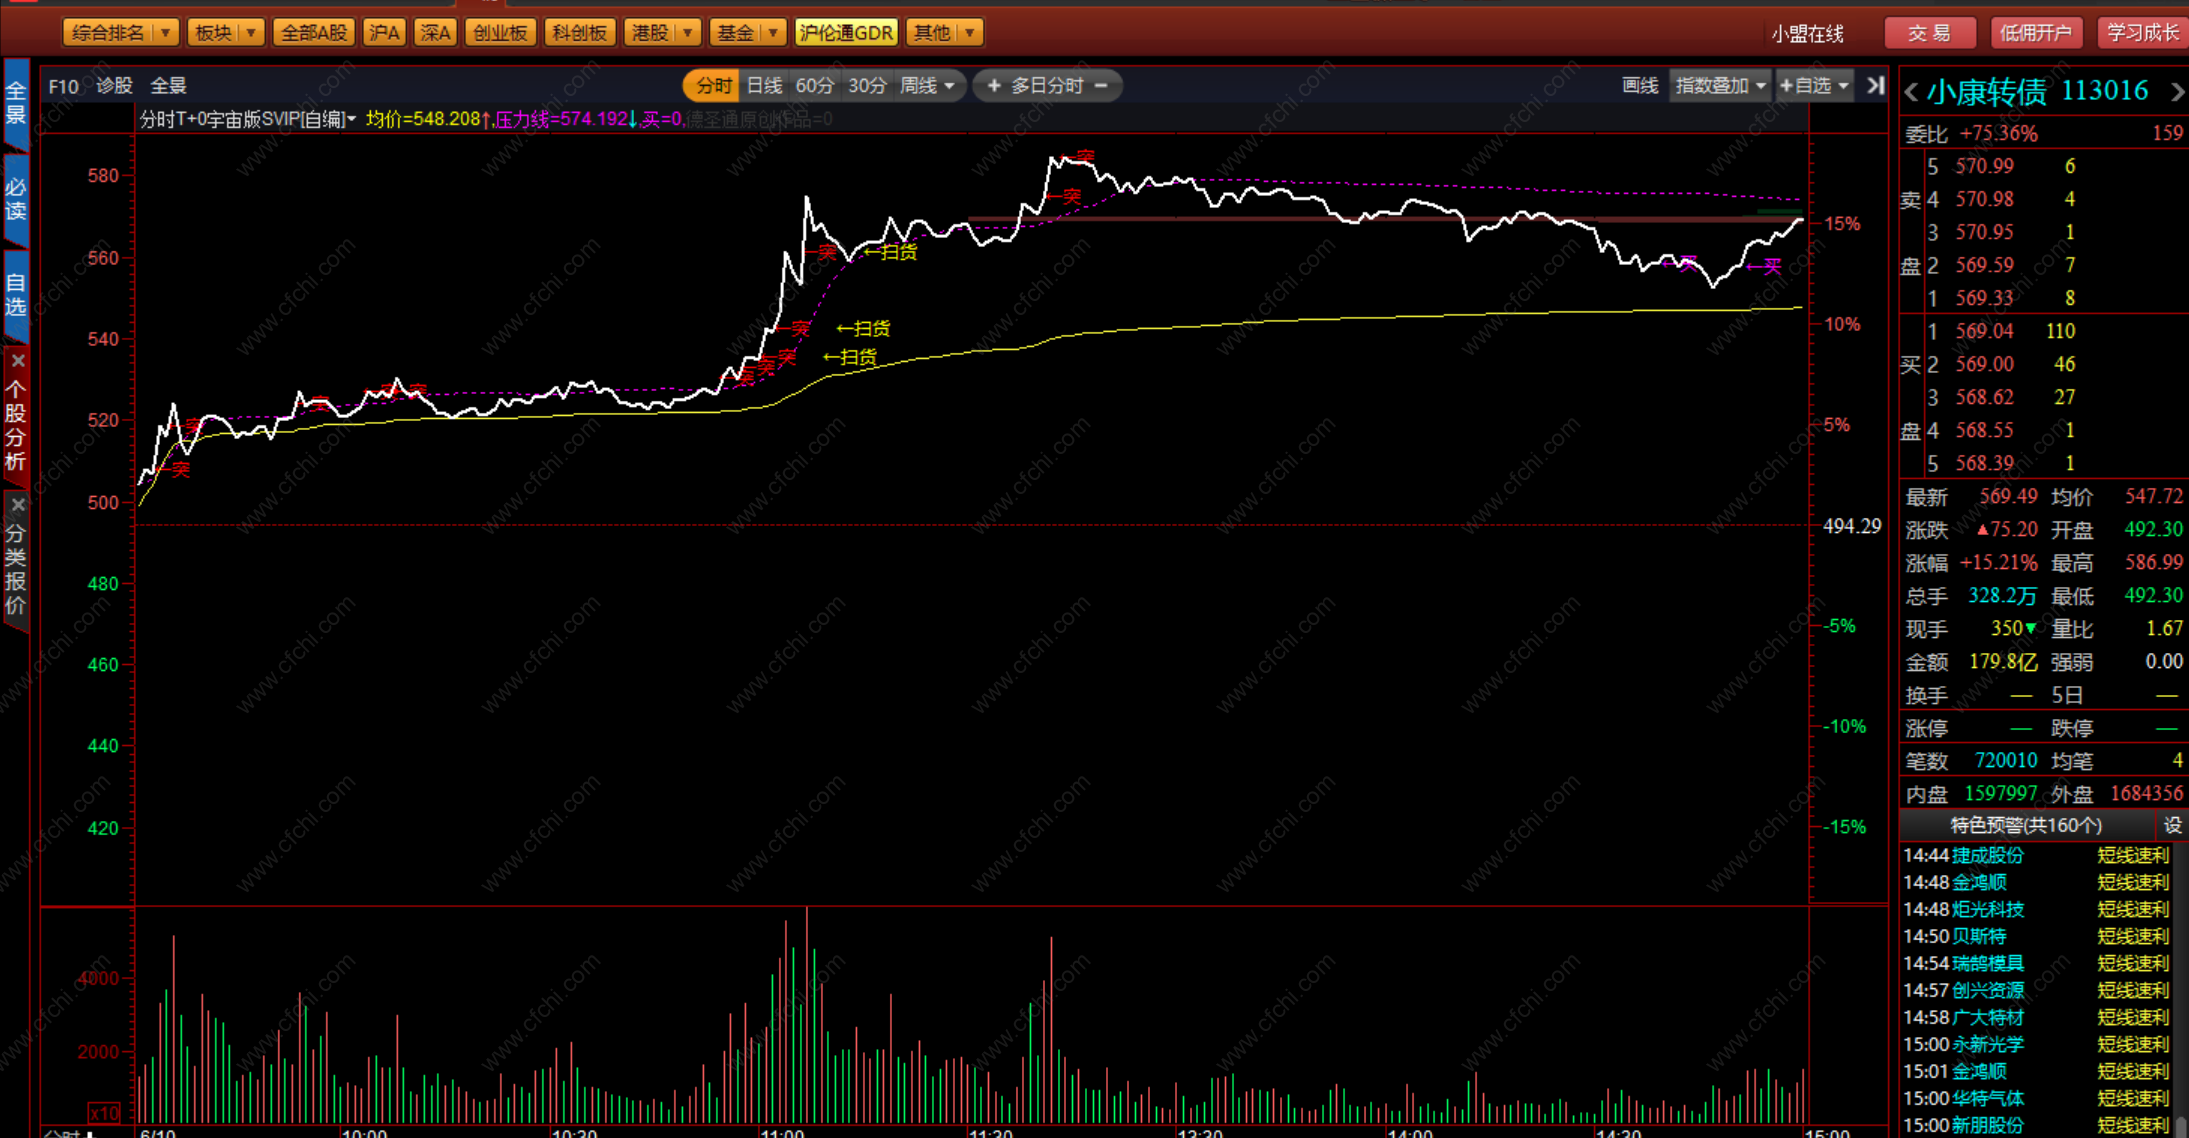
Task: Switch to 日线 chart mode
Action: tap(765, 86)
